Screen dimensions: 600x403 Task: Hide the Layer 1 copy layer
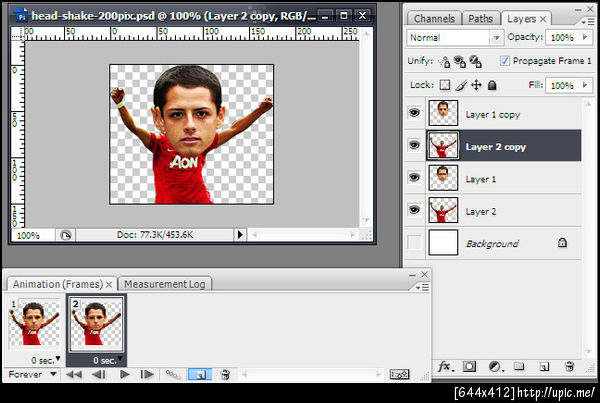point(414,113)
